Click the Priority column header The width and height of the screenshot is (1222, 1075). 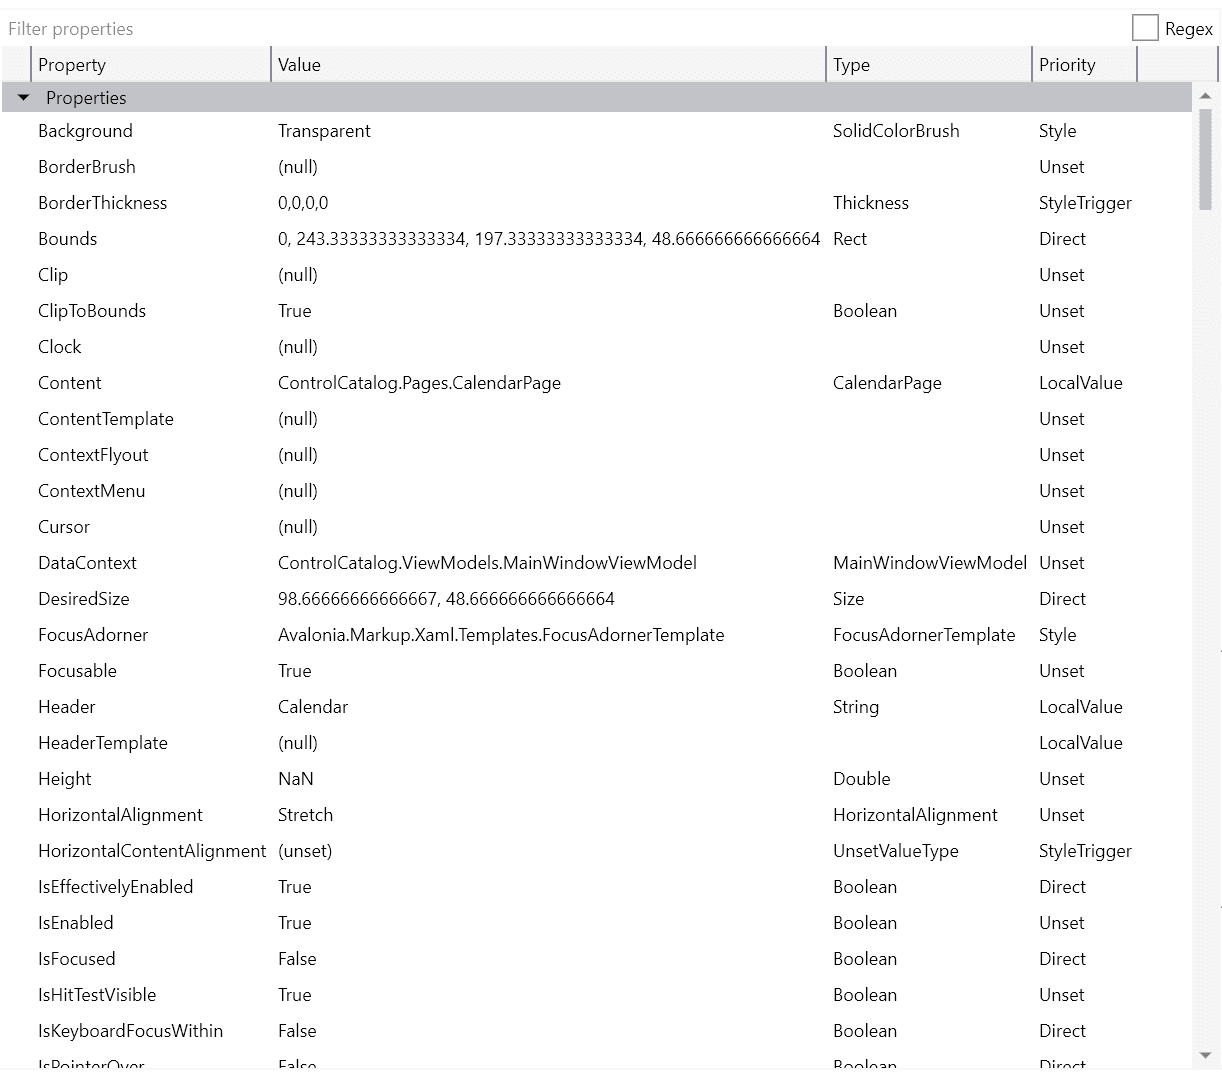[1084, 65]
